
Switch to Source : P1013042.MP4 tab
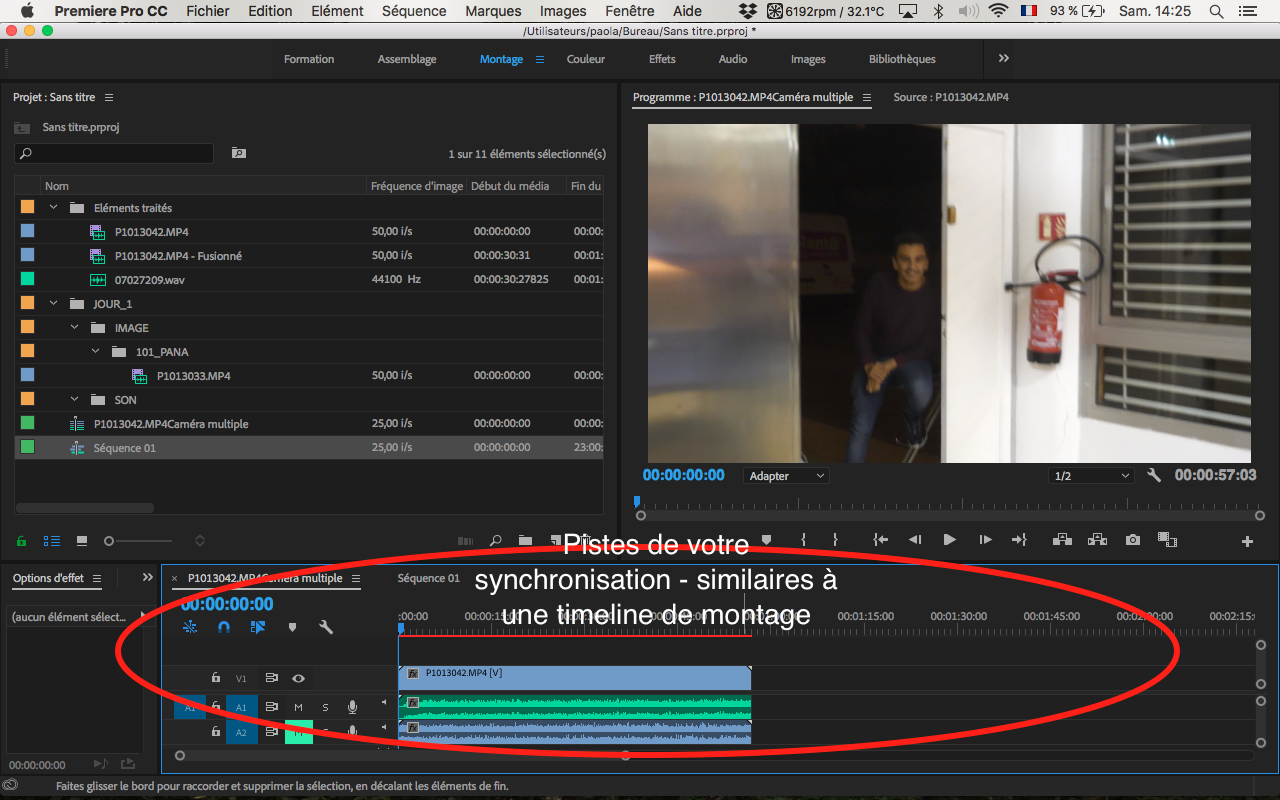click(951, 97)
